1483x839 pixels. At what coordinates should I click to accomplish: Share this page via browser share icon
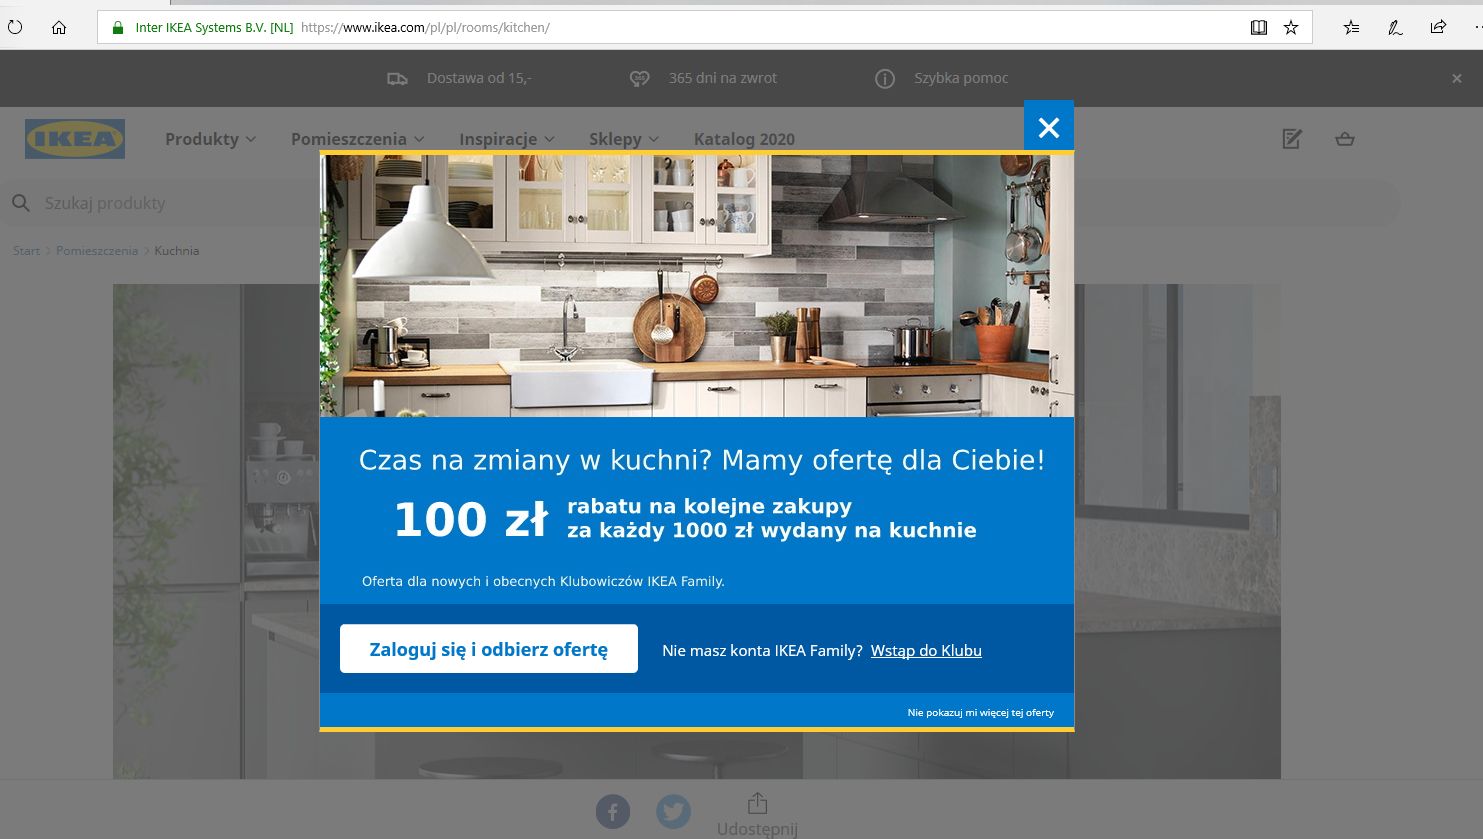[1438, 28]
